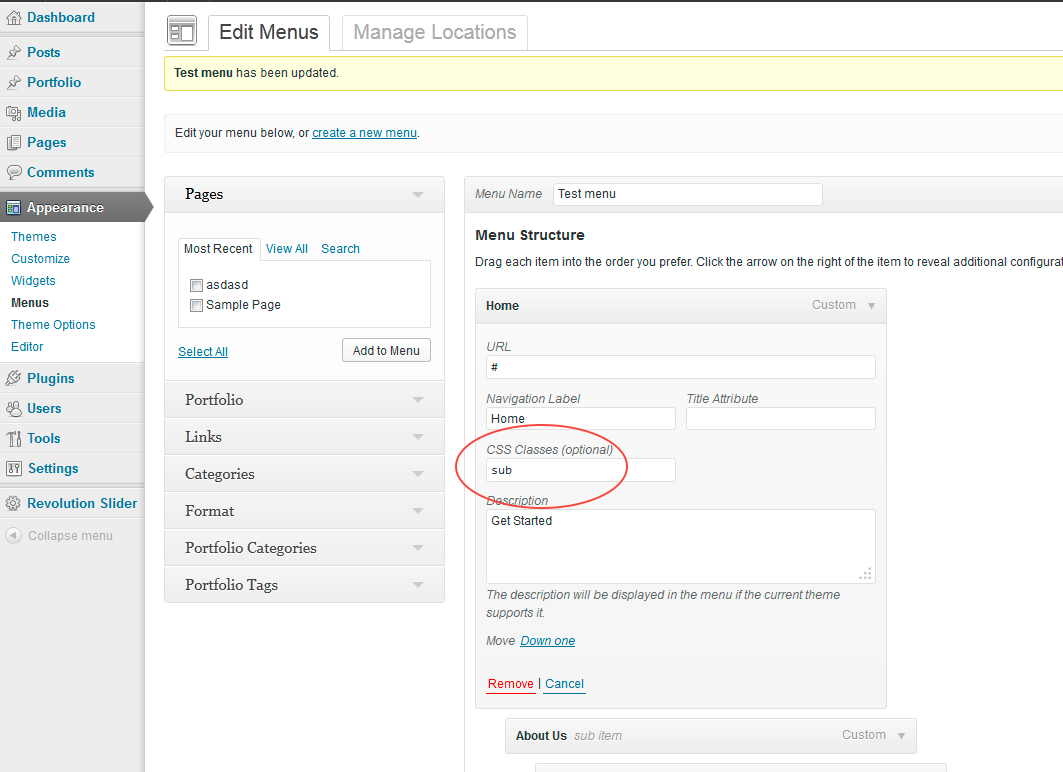Click the Media library icon
Viewport: 1063px width, 772px height.
coord(13,113)
